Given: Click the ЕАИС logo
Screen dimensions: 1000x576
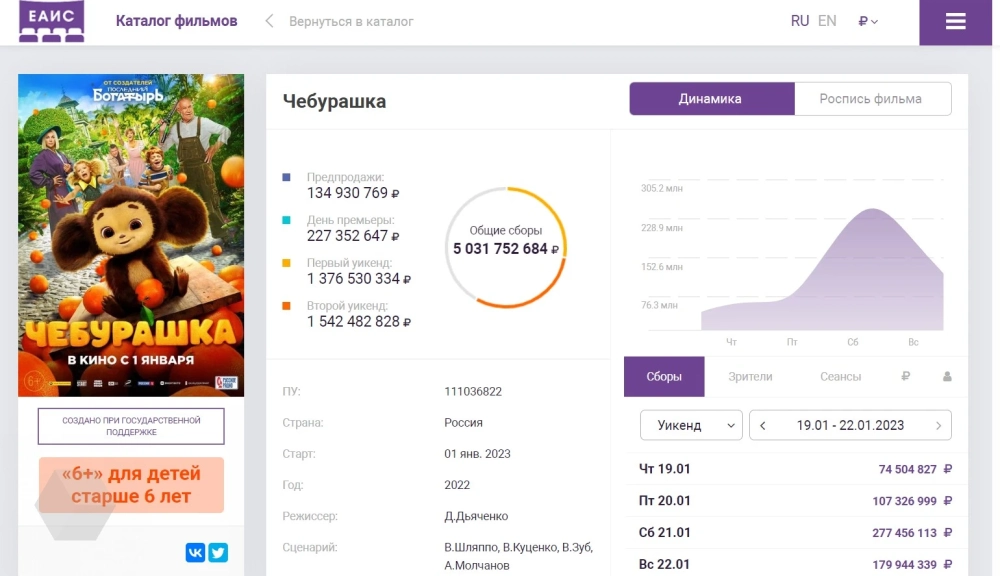Looking at the screenshot, I should (x=51, y=21).
